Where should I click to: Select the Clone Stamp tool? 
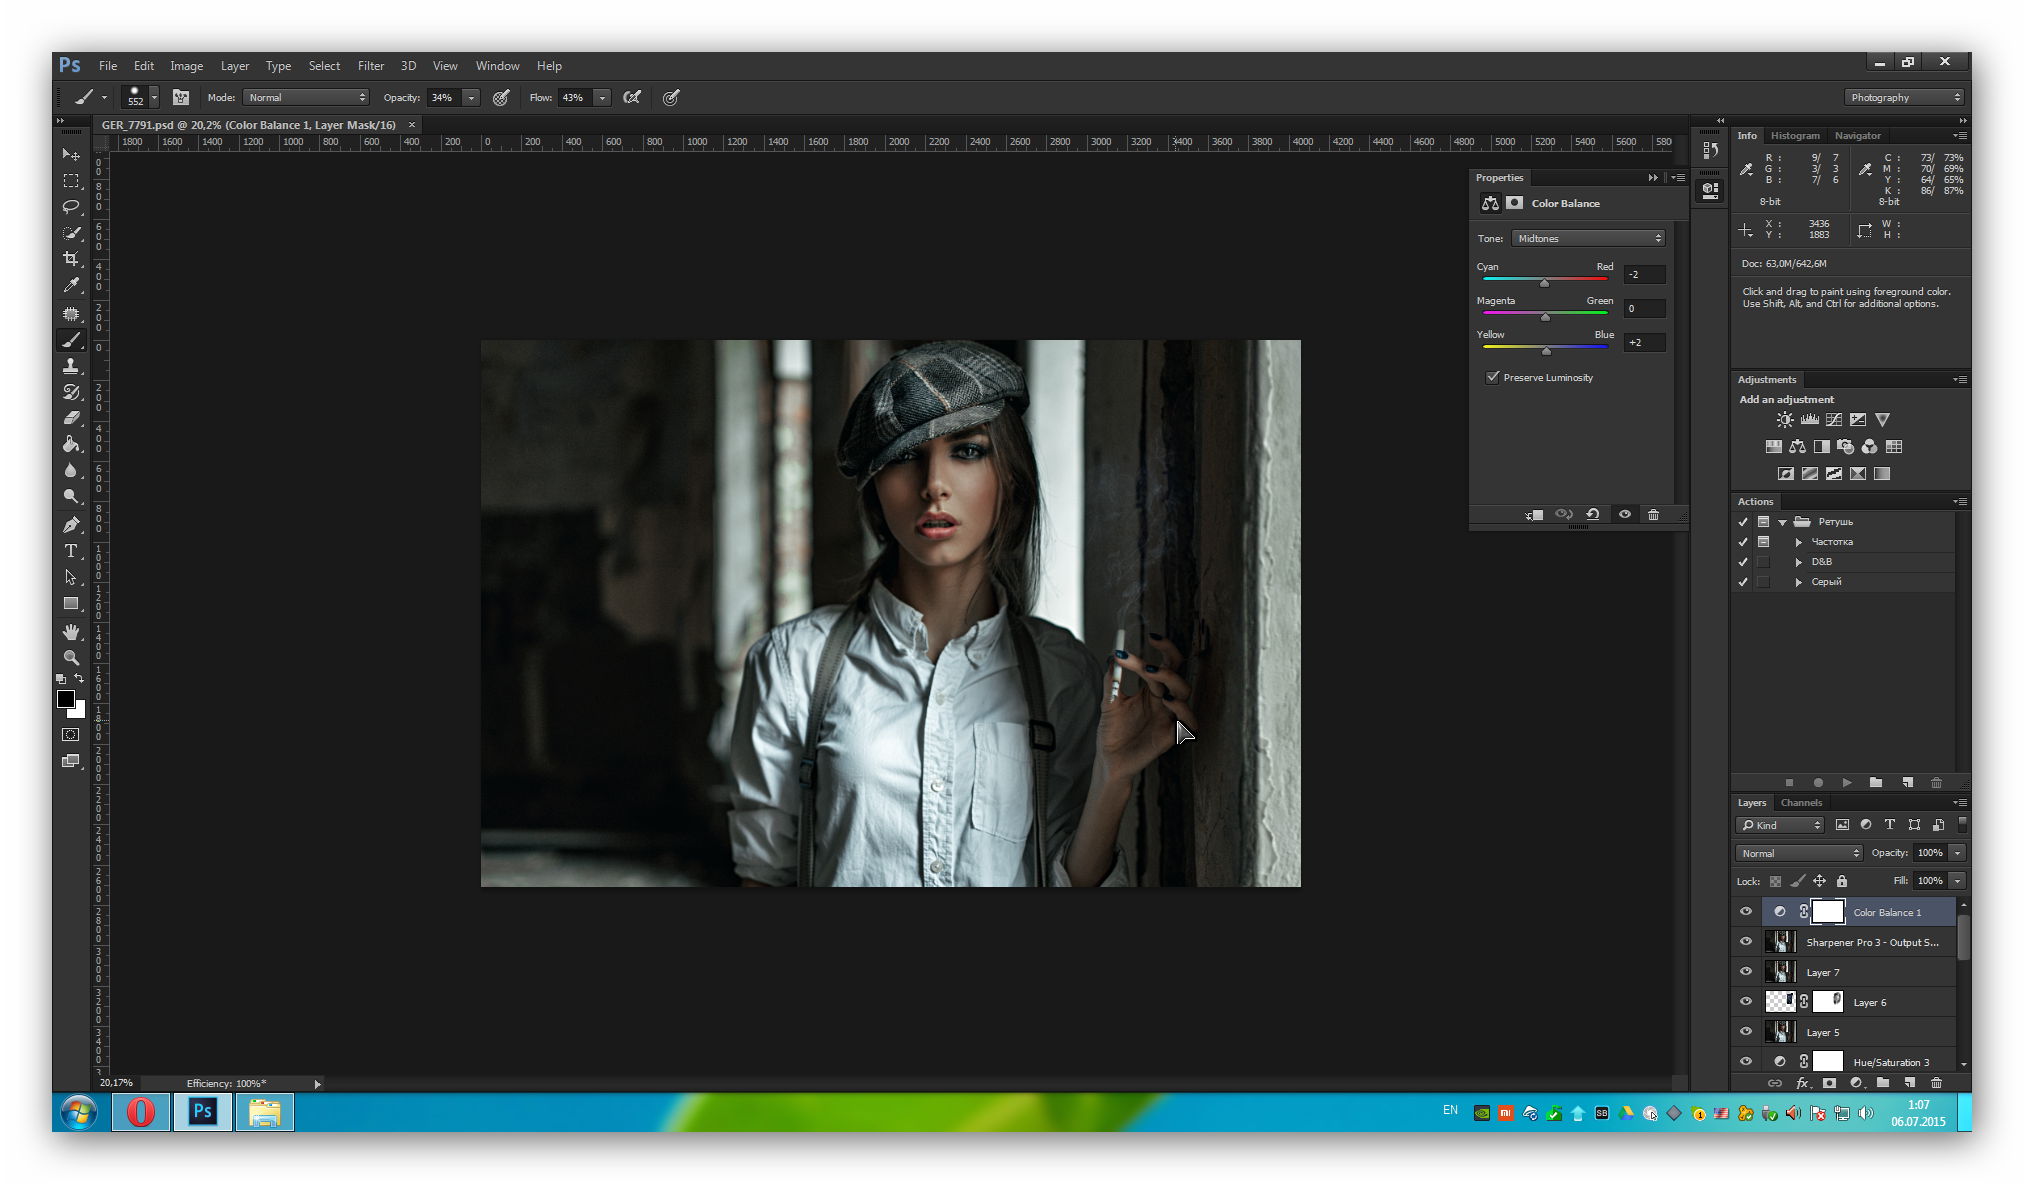71,366
